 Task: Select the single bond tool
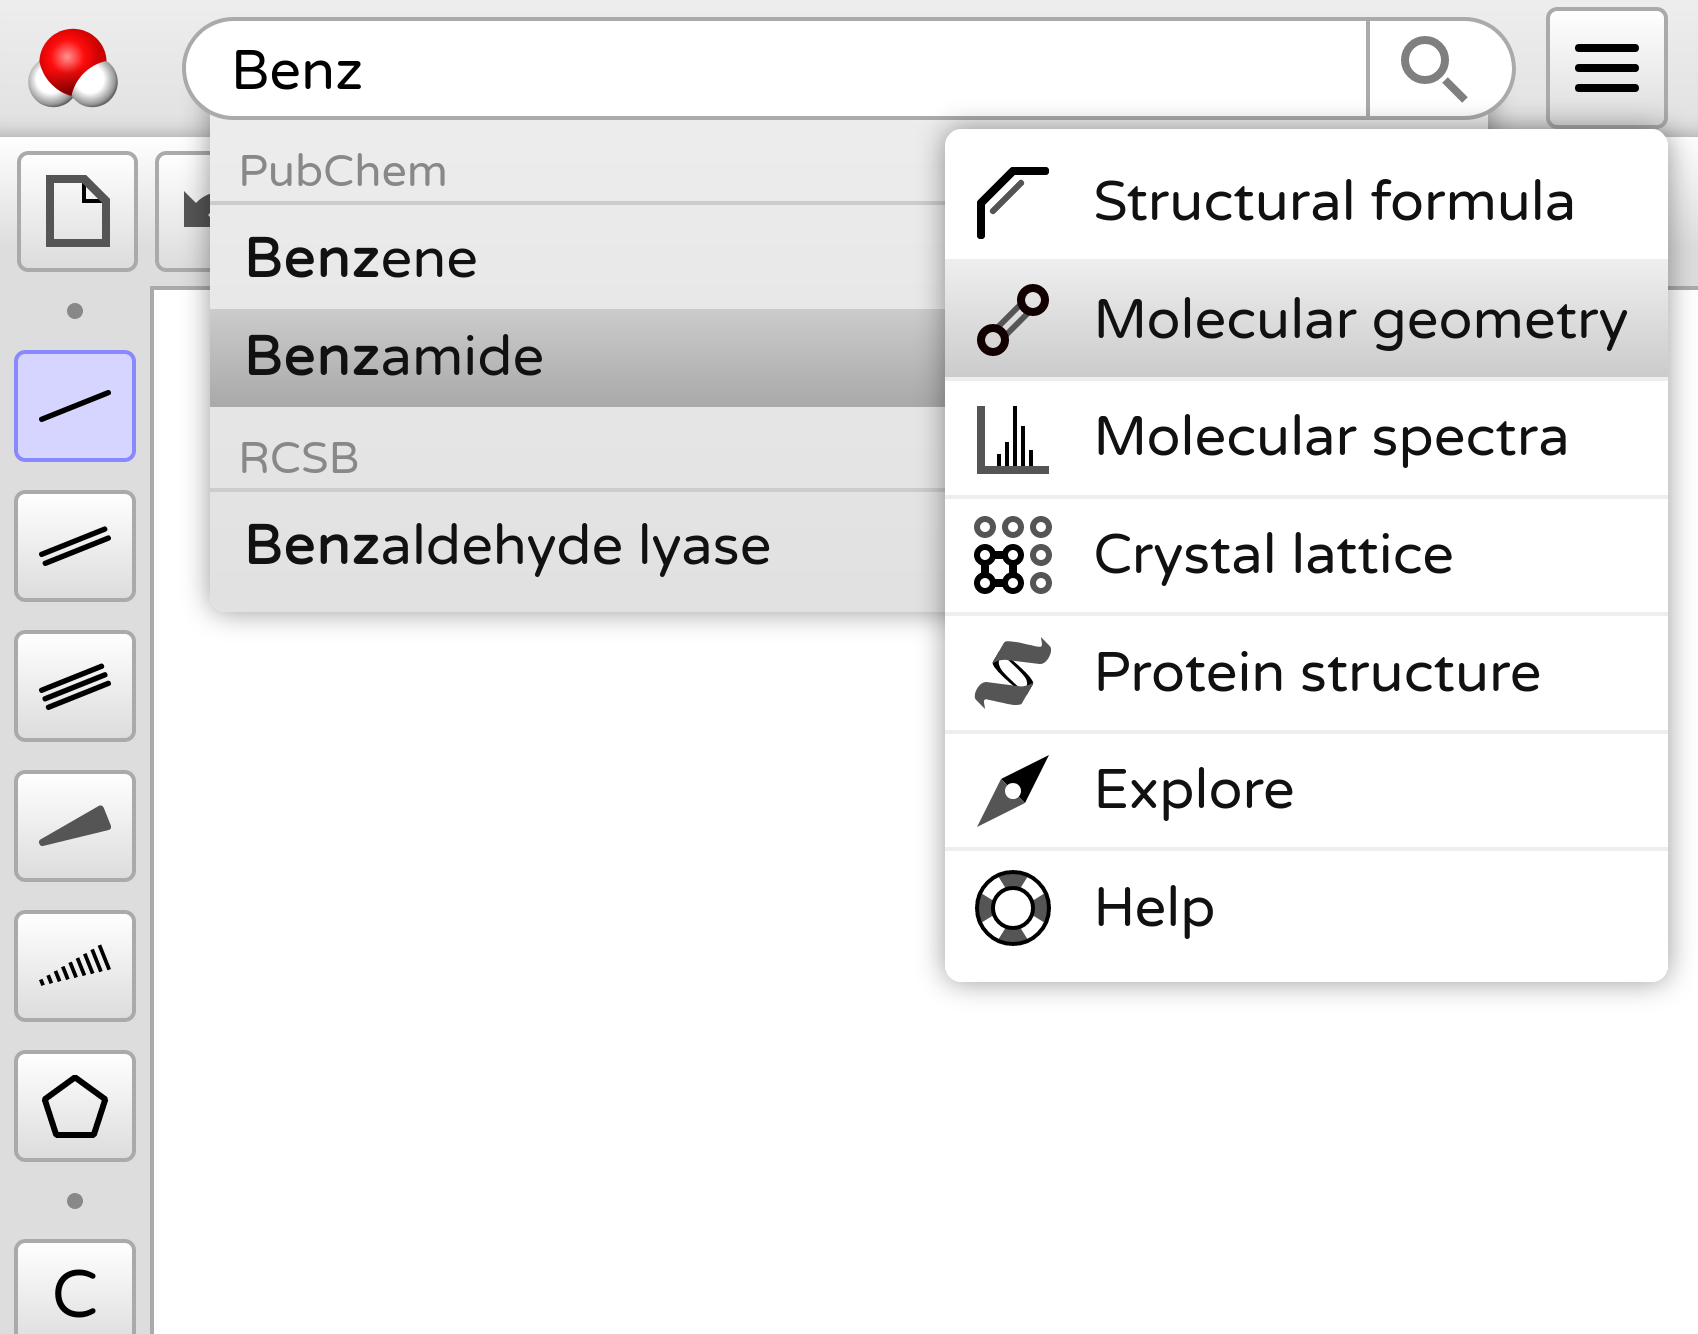tap(75, 406)
